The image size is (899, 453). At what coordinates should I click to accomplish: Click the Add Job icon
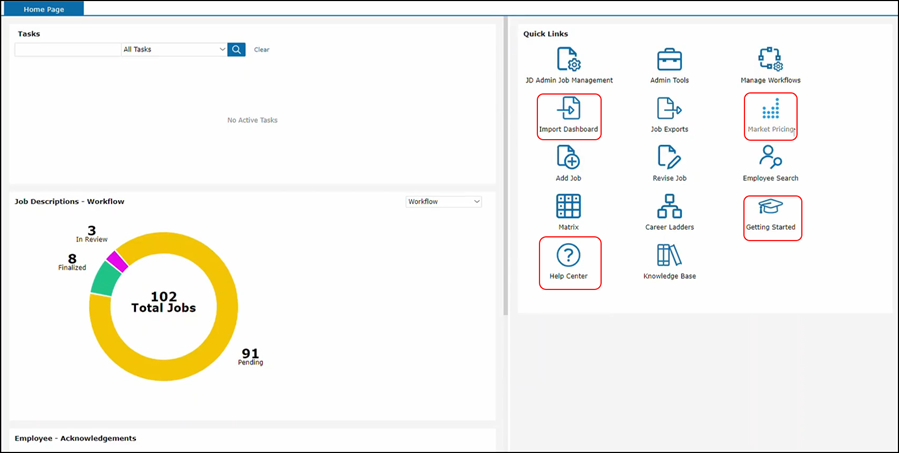point(568,158)
